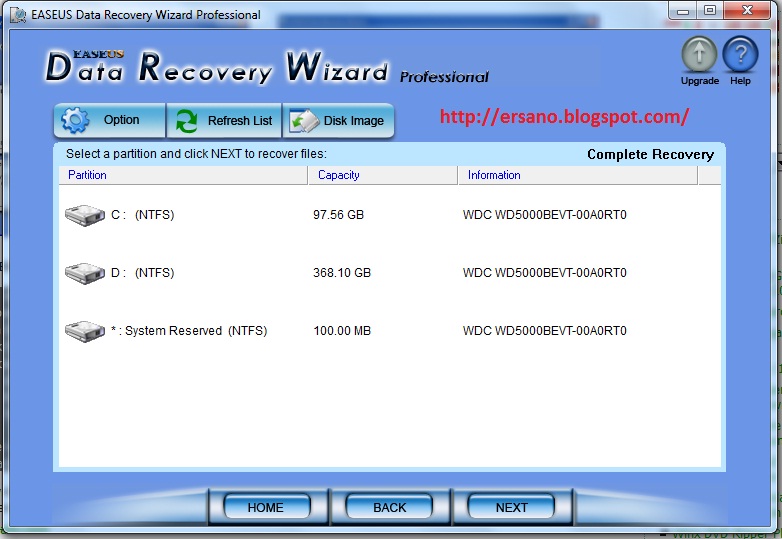The height and width of the screenshot is (539, 782).
Task: Click System Reserved row's WDC WD5000BEVT info
Action: [545, 331]
